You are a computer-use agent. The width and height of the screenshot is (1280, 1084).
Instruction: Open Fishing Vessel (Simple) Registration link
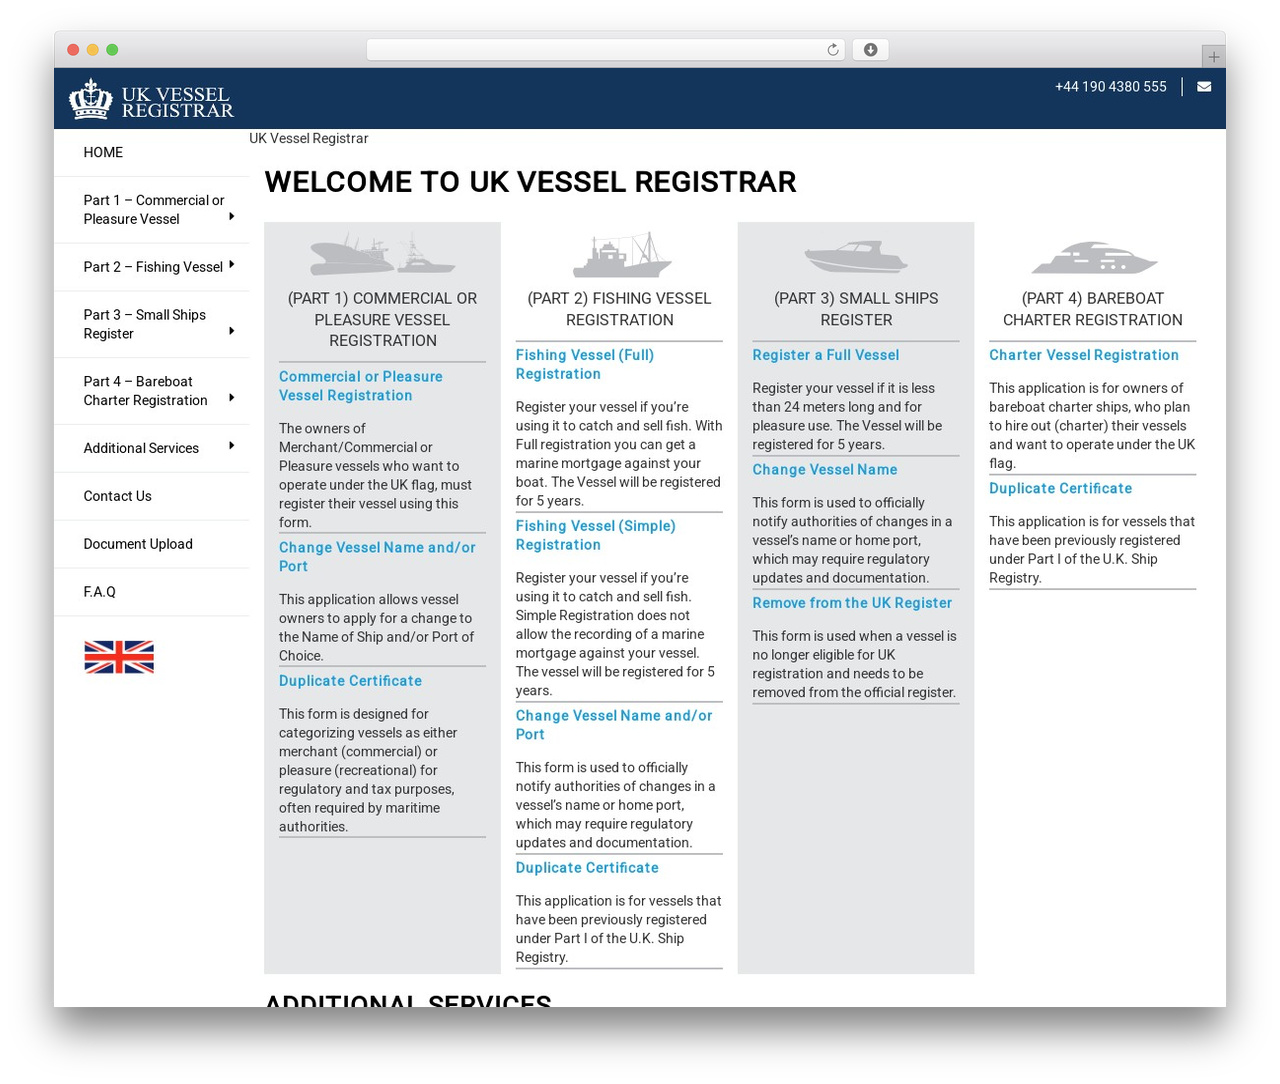596,535
